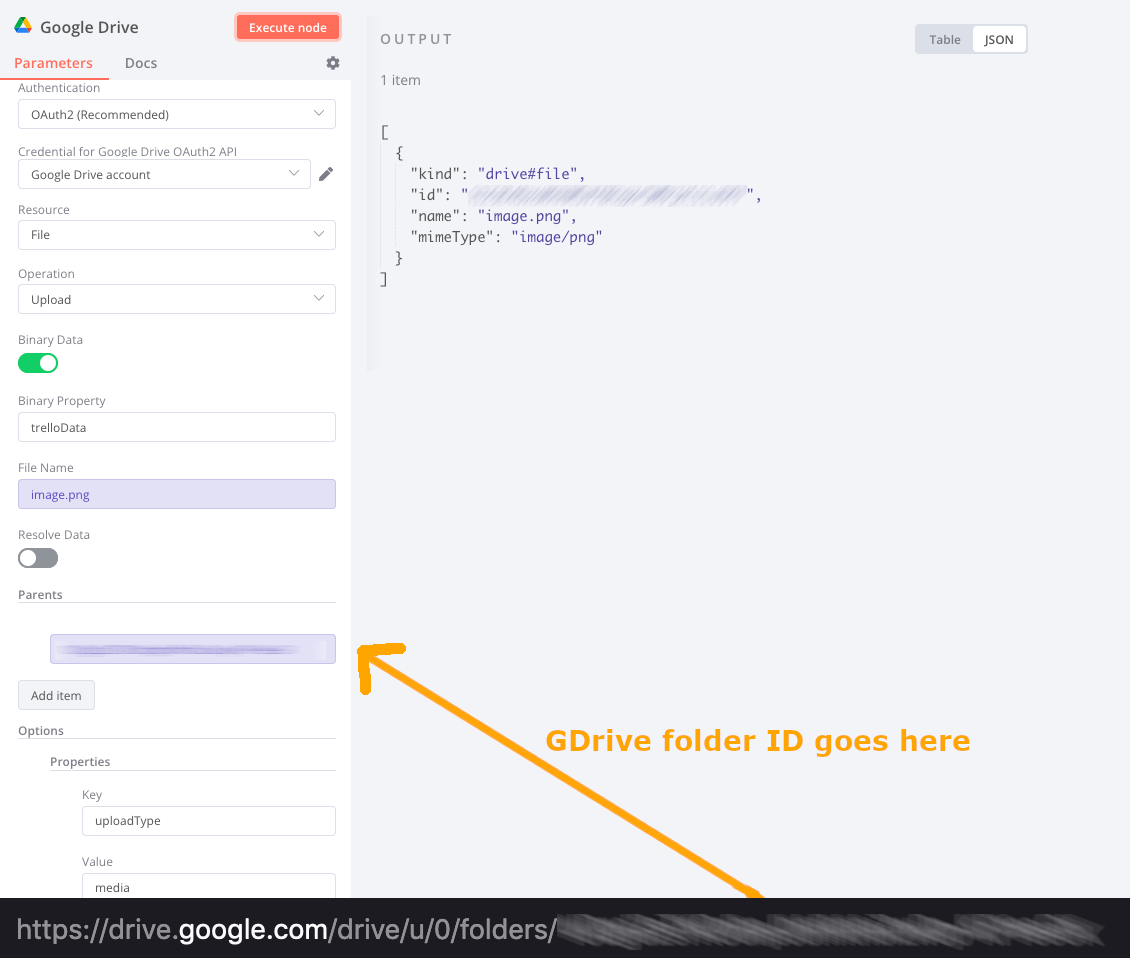Viewport: 1130px width, 958px height.
Task: Click the Key field containing uploadType
Action: click(208, 820)
